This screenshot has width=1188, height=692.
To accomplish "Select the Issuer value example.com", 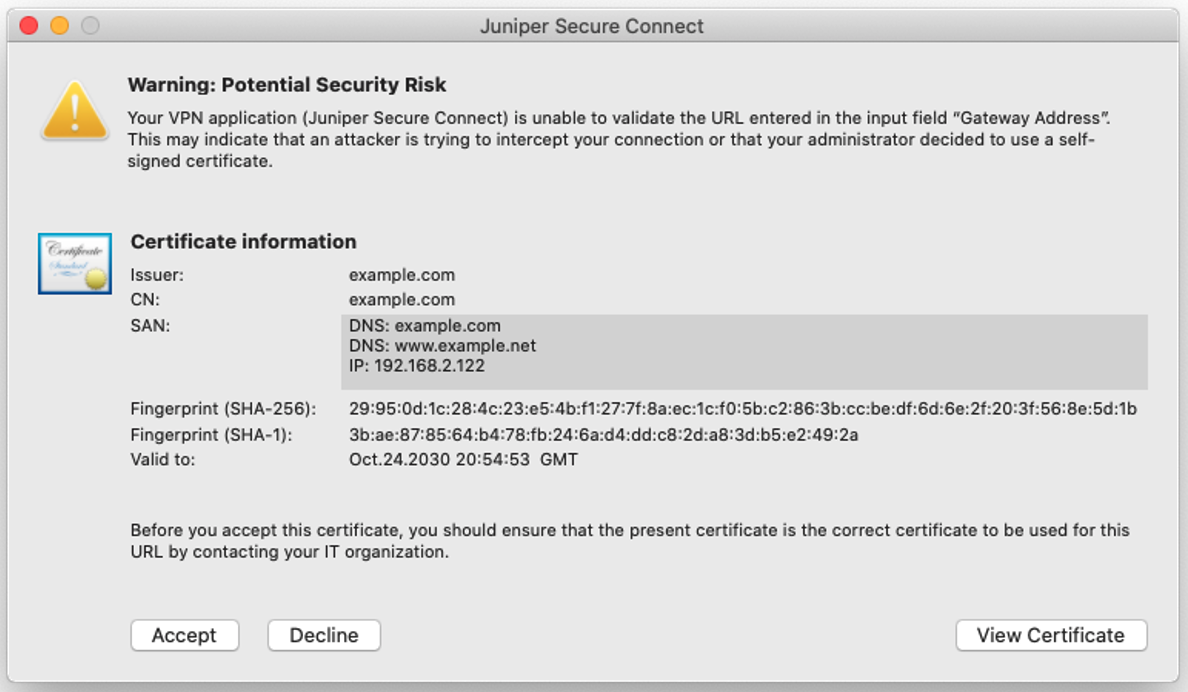I will click(x=402, y=275).
